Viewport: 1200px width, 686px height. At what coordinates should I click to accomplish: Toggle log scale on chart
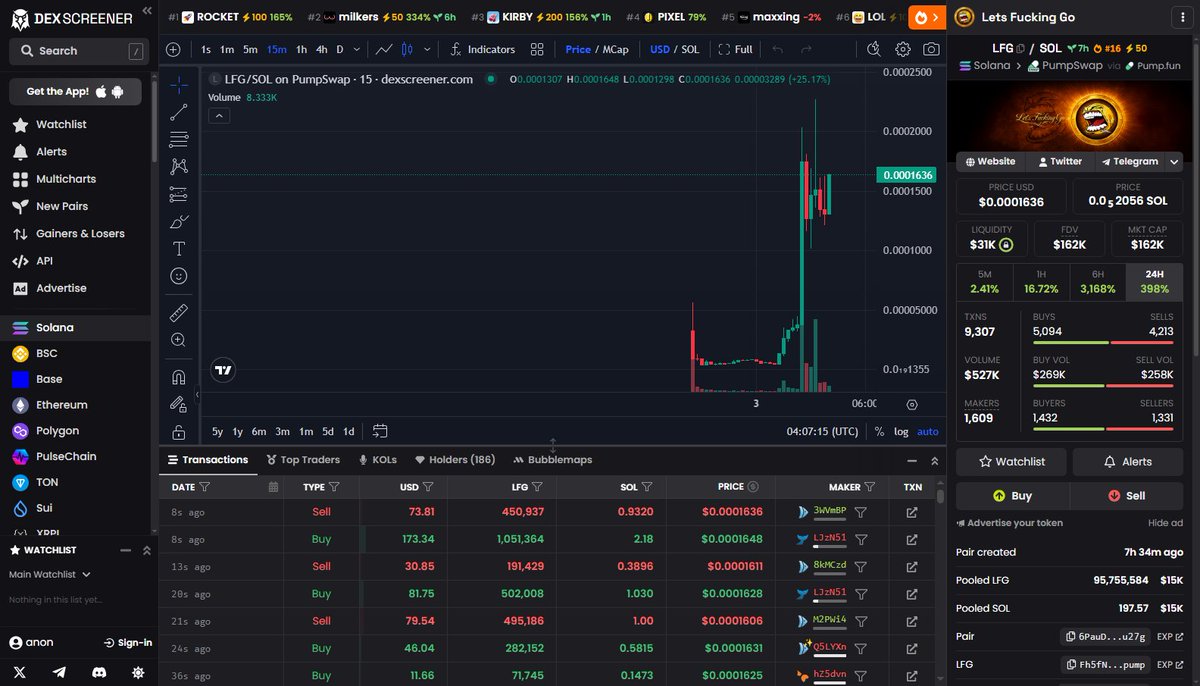[x=901, y=432]
